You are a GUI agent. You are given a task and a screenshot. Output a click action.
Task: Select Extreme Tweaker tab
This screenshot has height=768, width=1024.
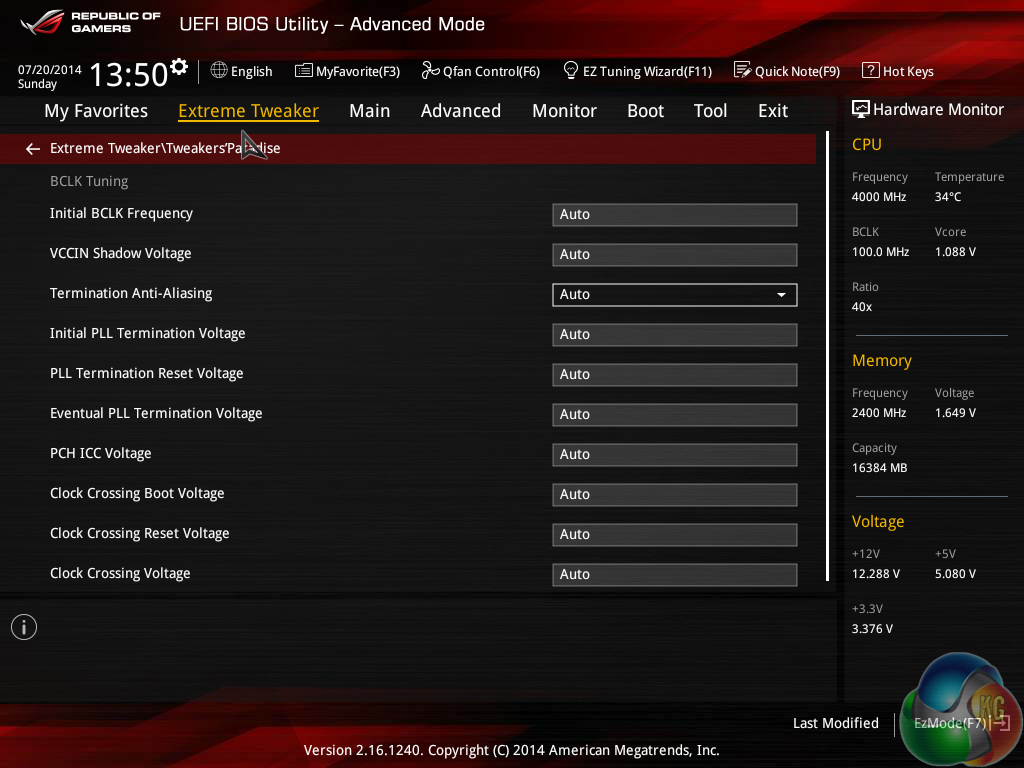(x=248, y=111)
